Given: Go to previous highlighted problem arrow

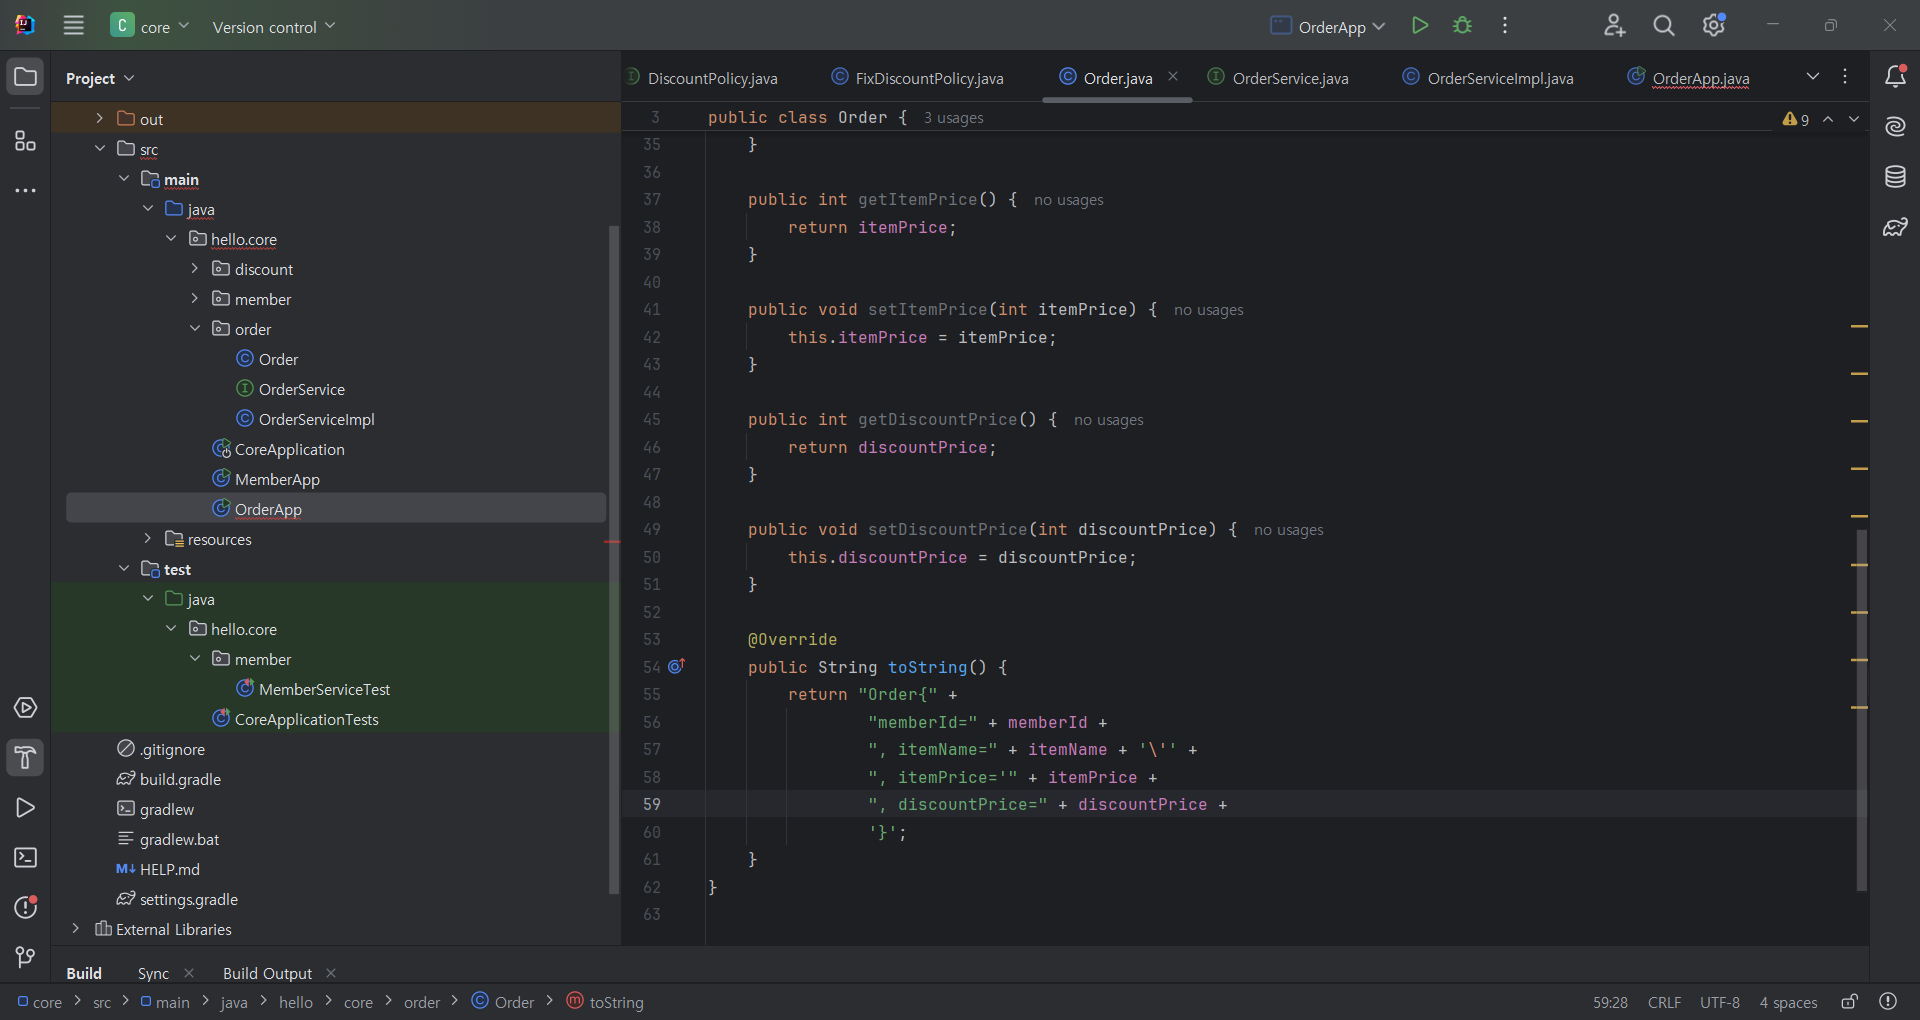Looking at the screenshot, I should click(1828, 119).
